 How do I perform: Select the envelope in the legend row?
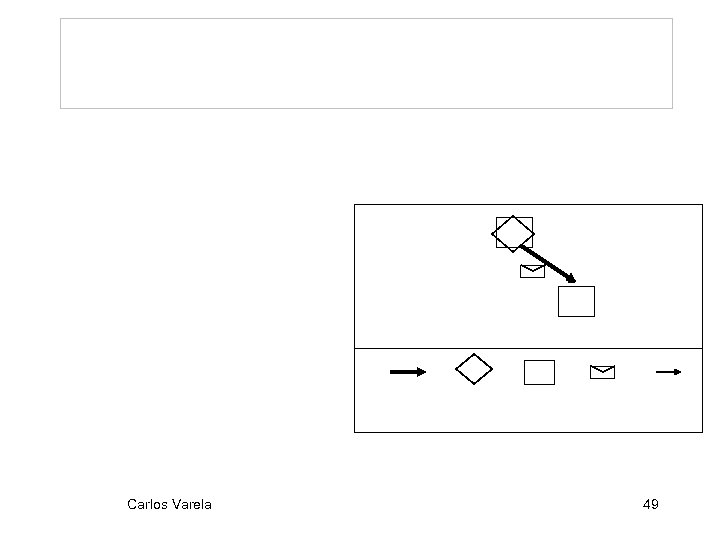coord(602,372)
